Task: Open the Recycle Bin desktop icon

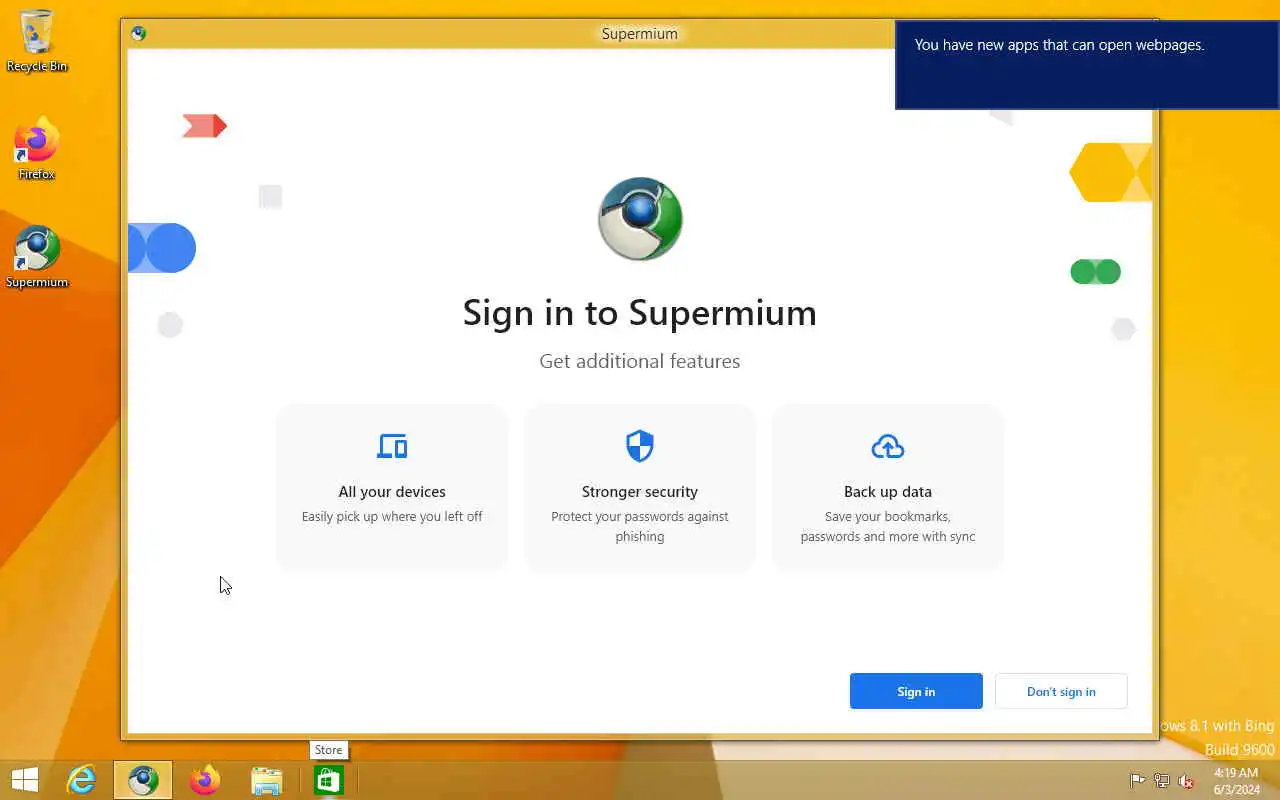Action: pos(37,41)
